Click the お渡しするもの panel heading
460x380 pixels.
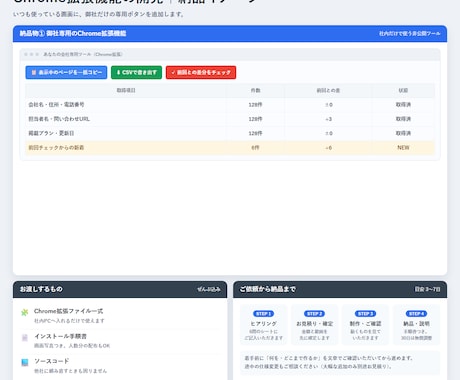pyautogui.click(x=41, y=289)
